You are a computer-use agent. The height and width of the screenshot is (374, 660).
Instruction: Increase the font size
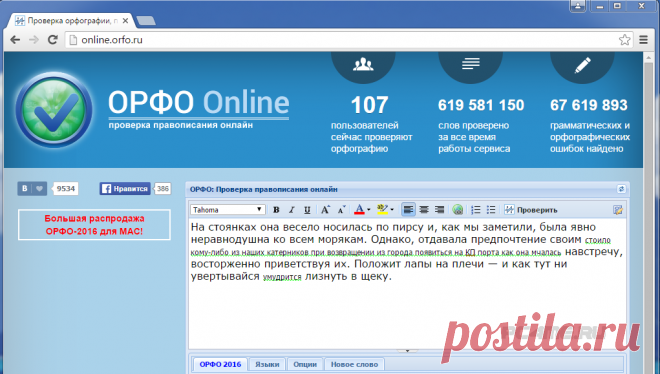point(325,210)
